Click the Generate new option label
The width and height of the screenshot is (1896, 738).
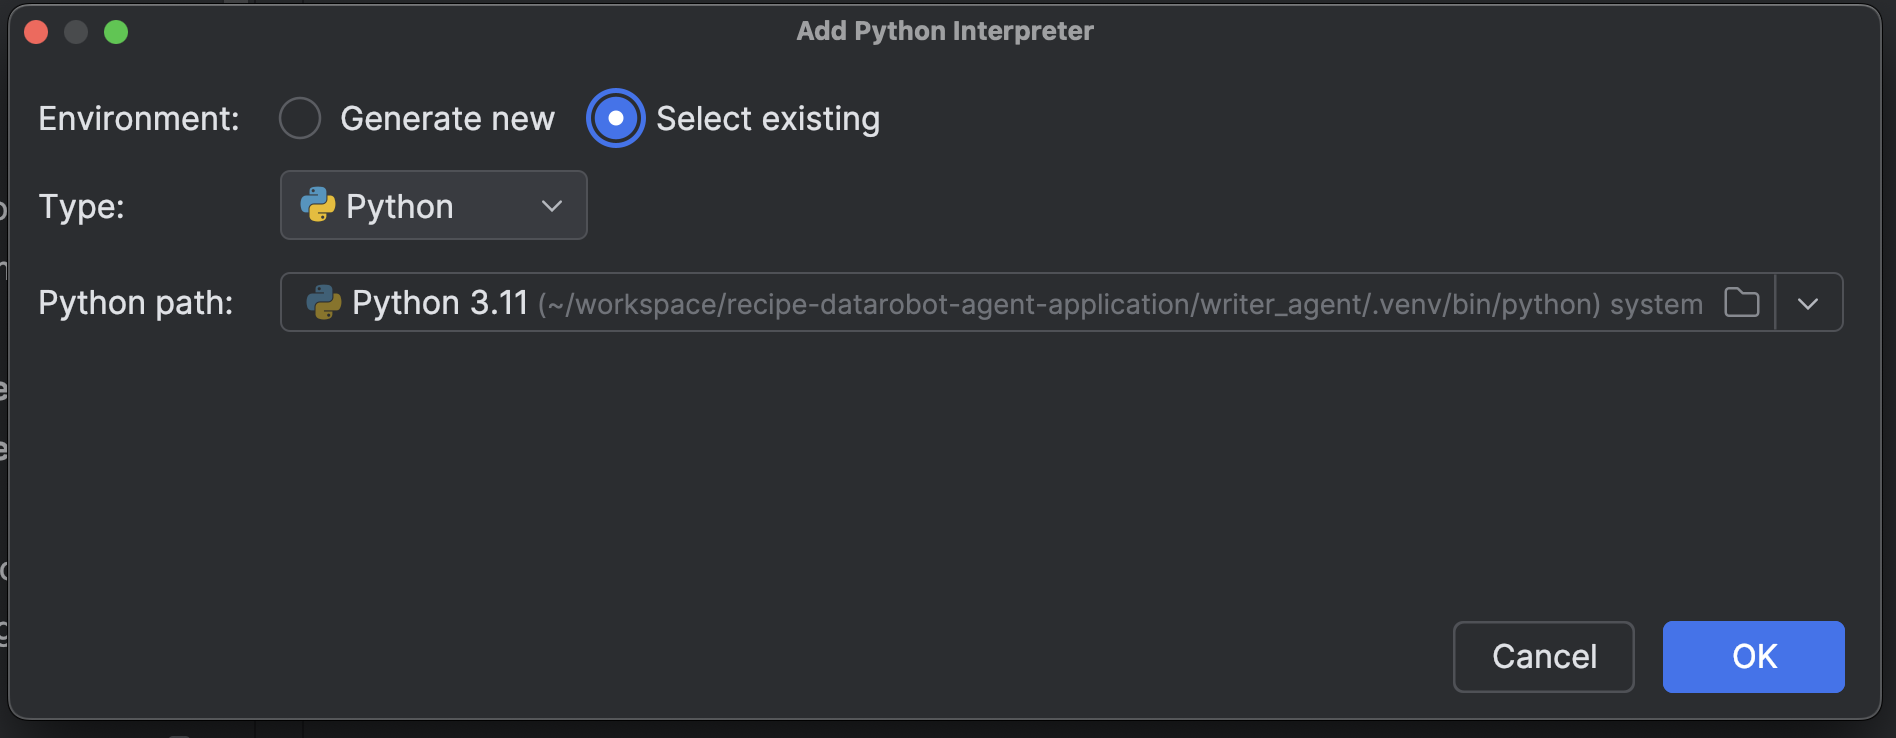447,119
